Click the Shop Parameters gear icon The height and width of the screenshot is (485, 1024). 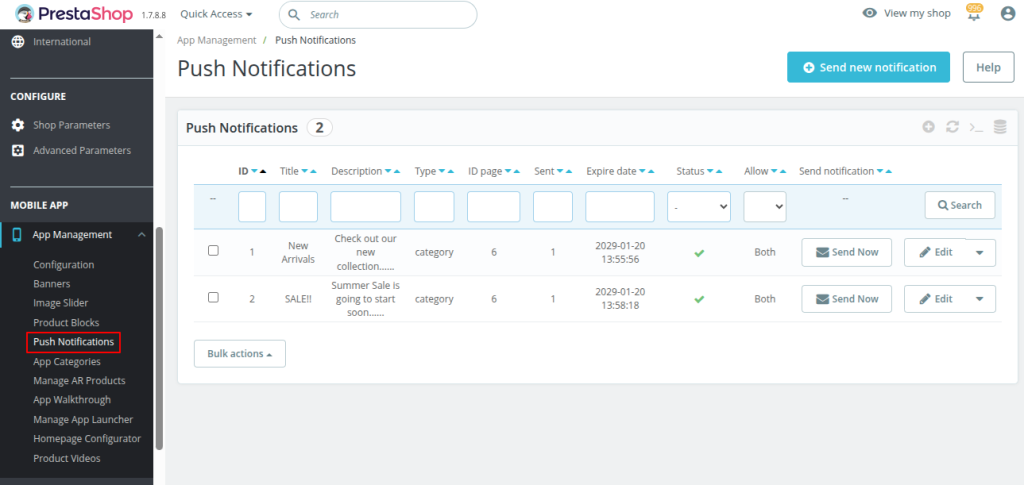pyautogui.click(x=18, y=125)
